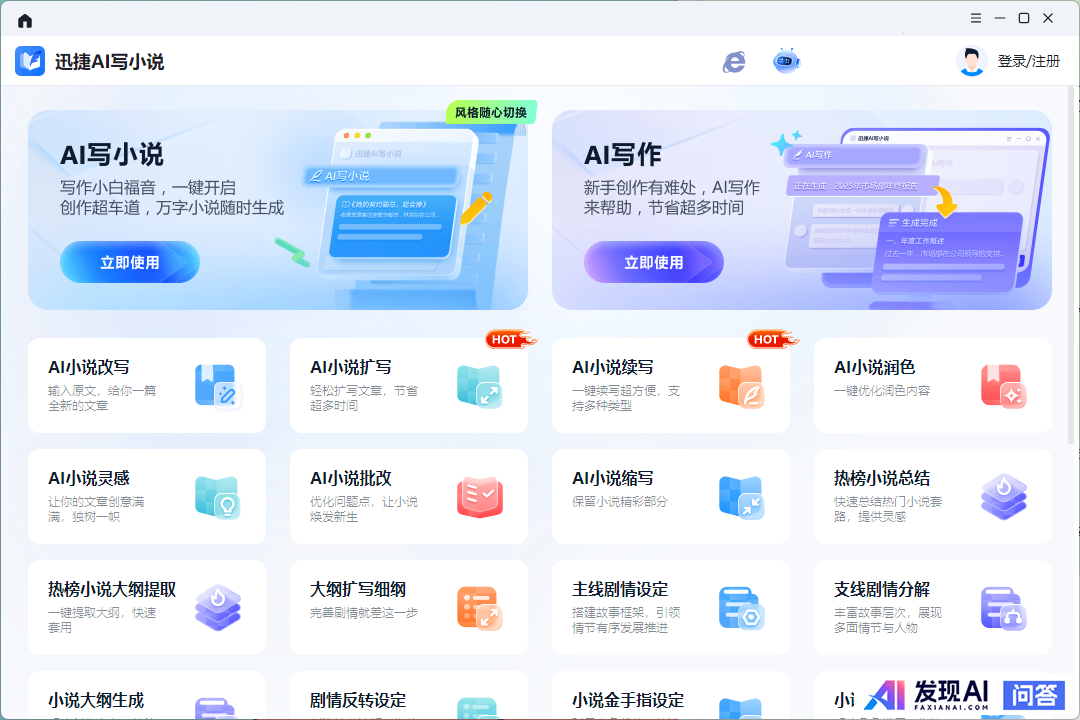Viewport: 1080px width, 720px height.
Task: Choose 大纲扩写细纲 title text
Action: pyautogui.click(x=358, y=590)
